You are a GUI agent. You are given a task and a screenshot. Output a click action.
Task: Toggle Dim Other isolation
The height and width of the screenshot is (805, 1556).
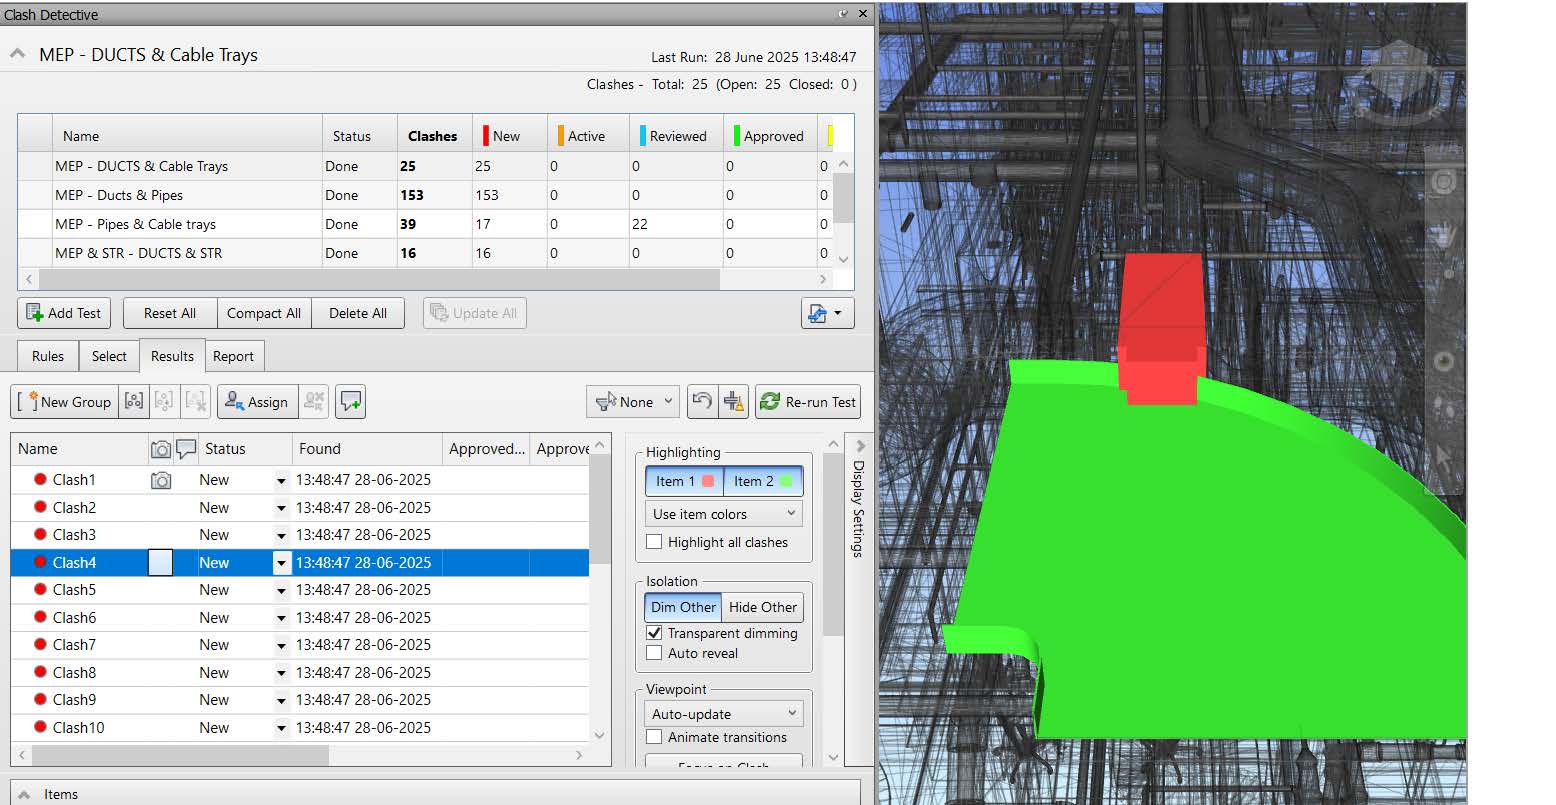point(683,607)
